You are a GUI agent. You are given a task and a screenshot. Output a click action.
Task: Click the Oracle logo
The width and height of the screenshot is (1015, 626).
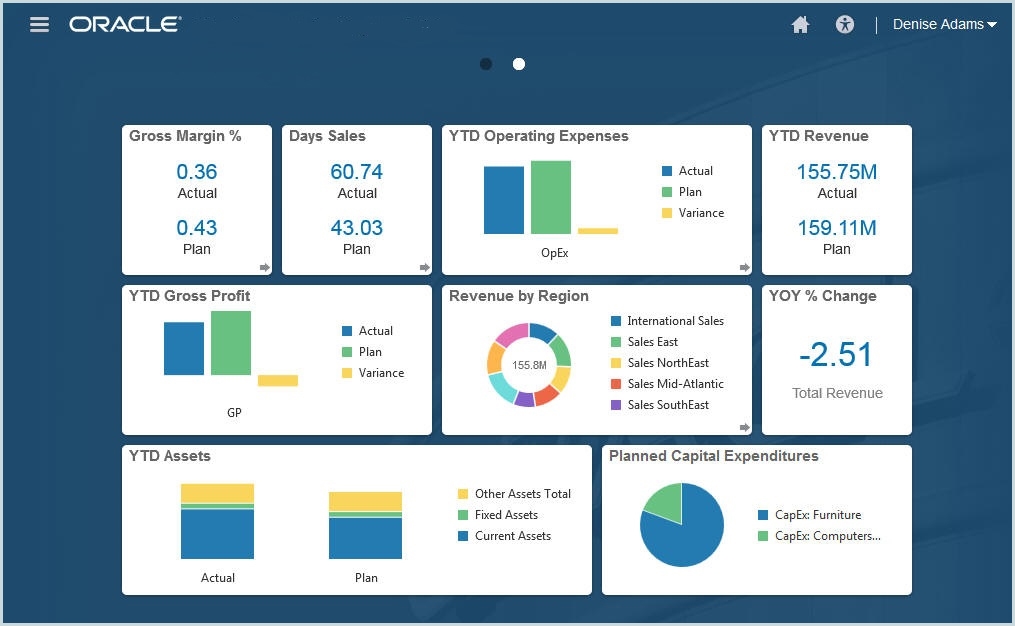point(125,25)
